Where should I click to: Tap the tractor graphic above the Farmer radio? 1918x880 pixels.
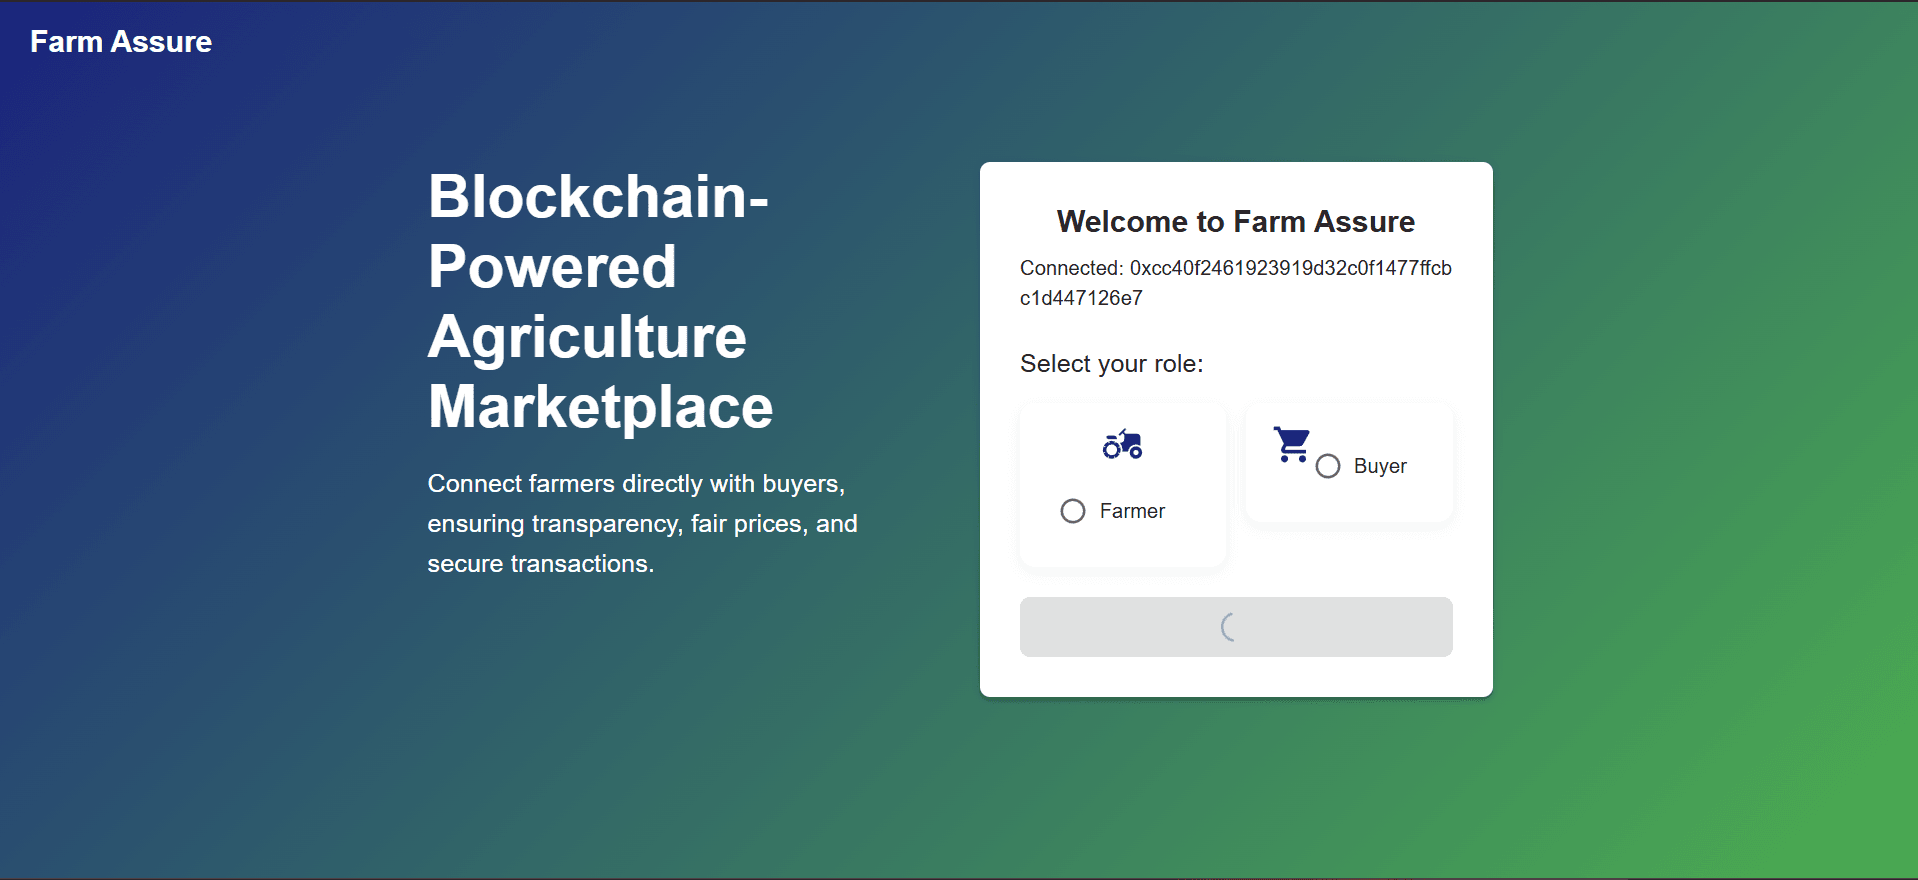point(1122,444)
